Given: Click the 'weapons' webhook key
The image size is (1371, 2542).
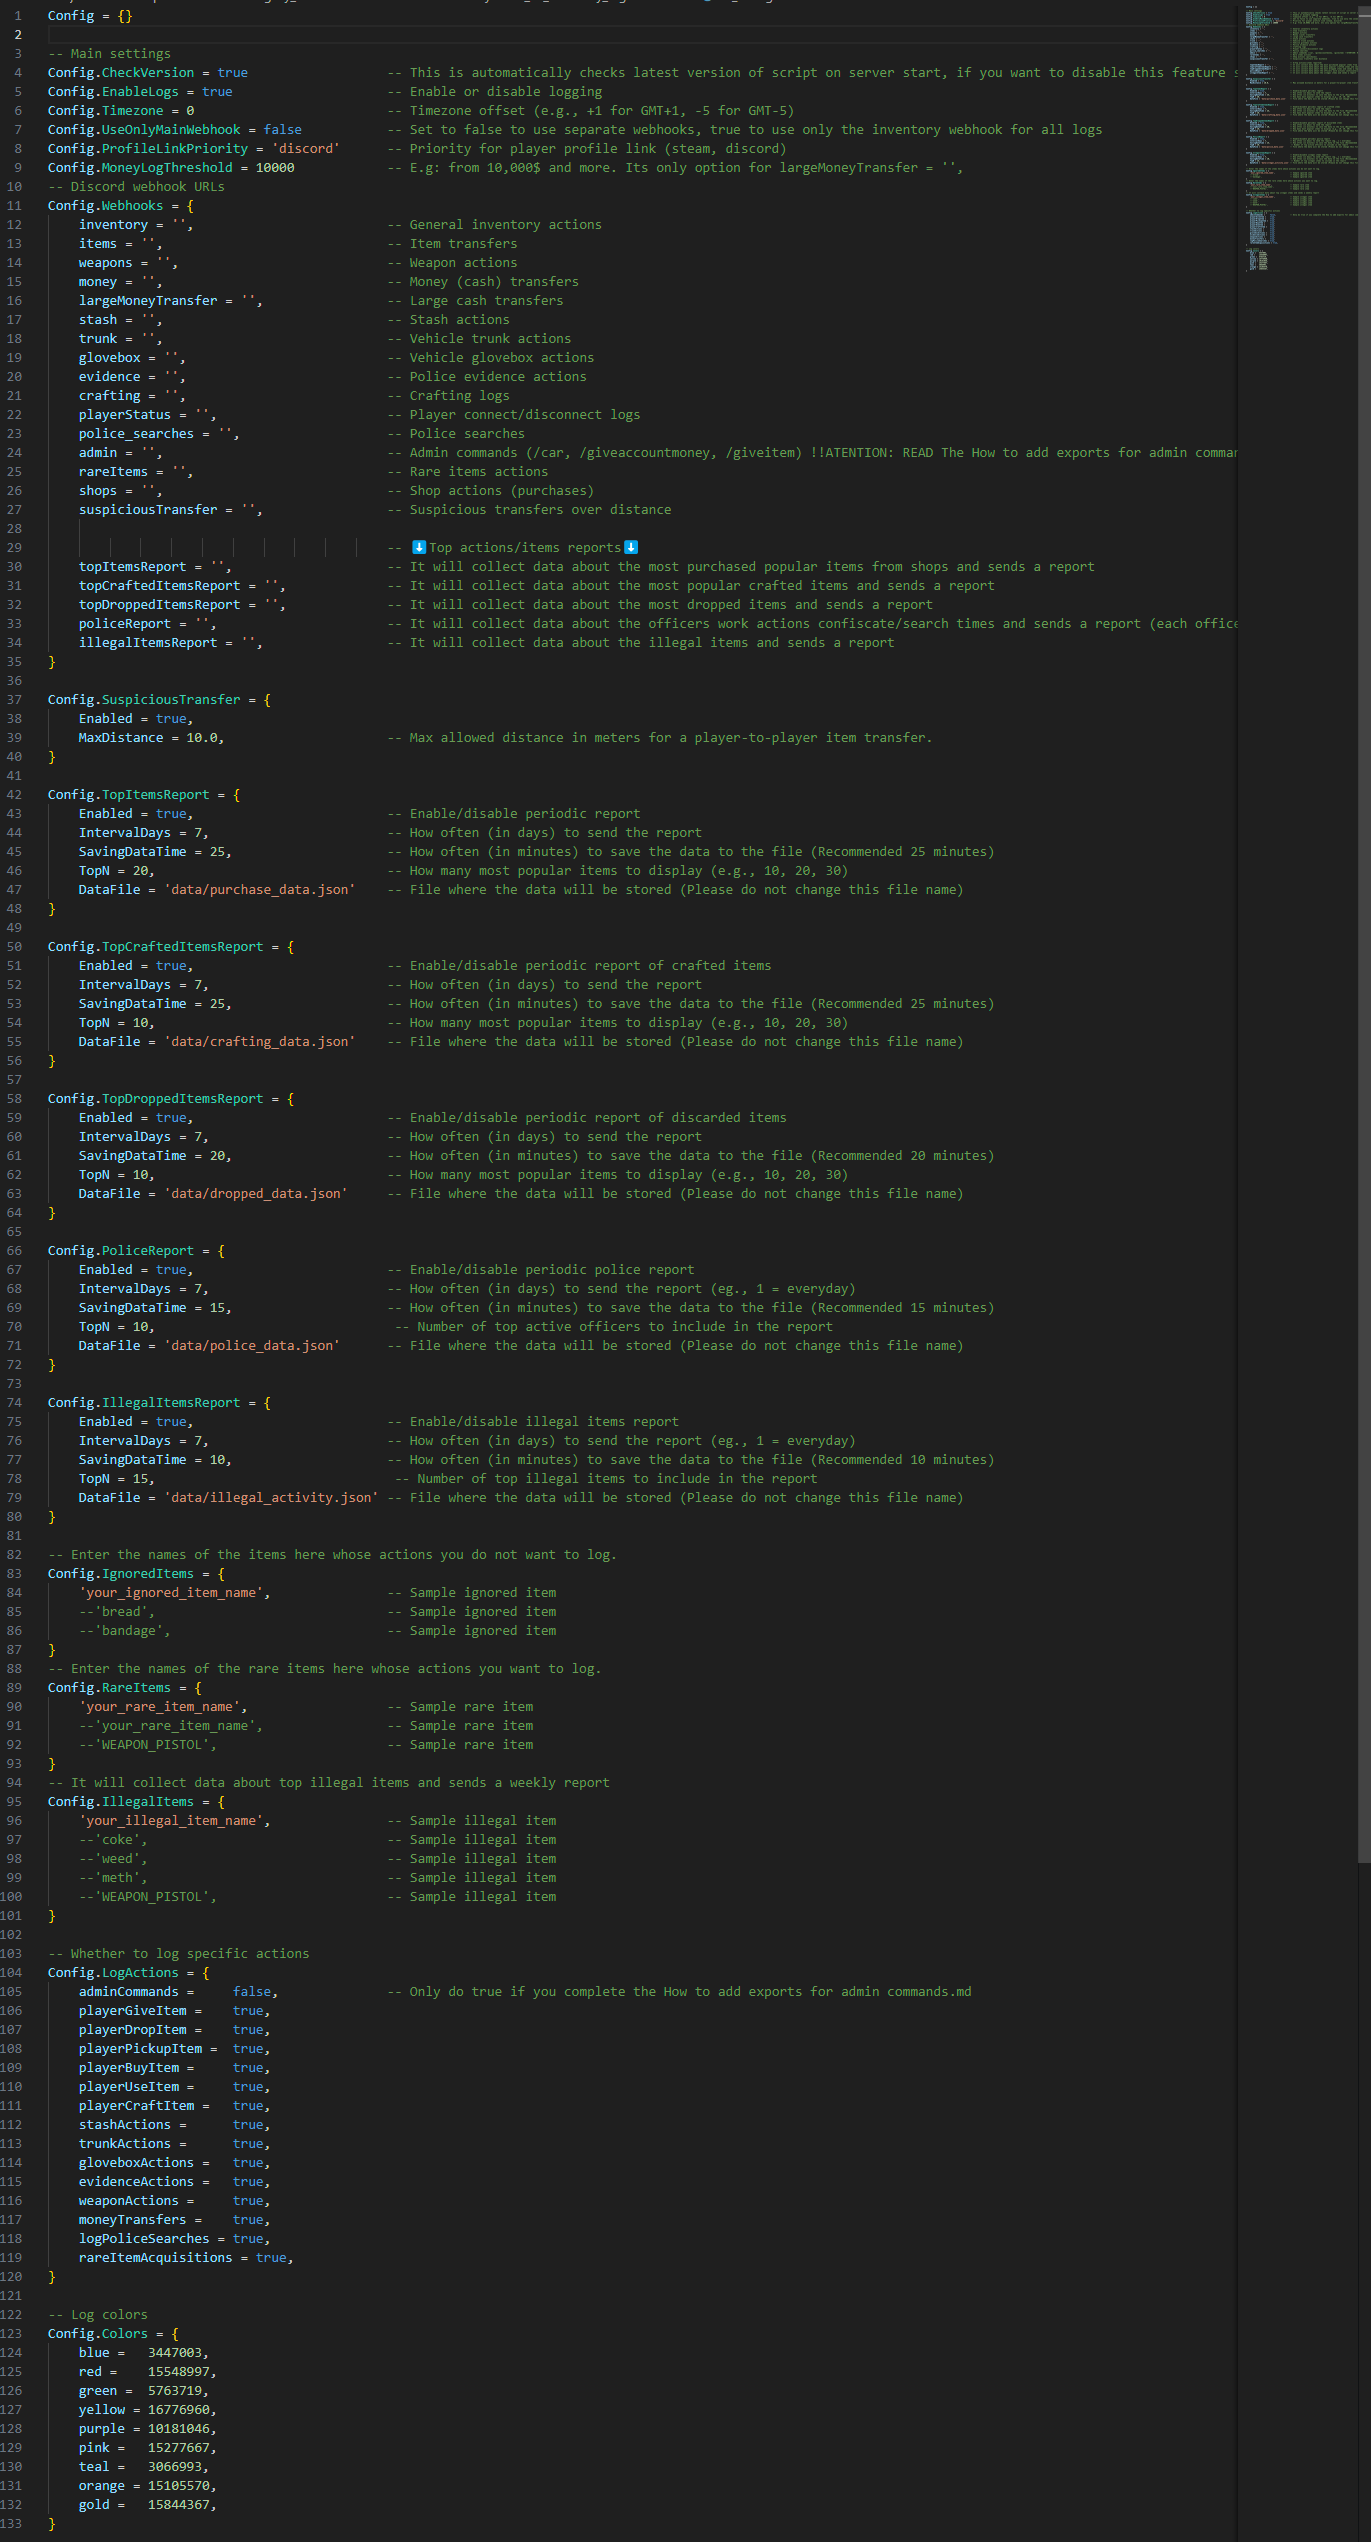Looking at the screenshot, I should pyautogui.click(x=106, y=262).
